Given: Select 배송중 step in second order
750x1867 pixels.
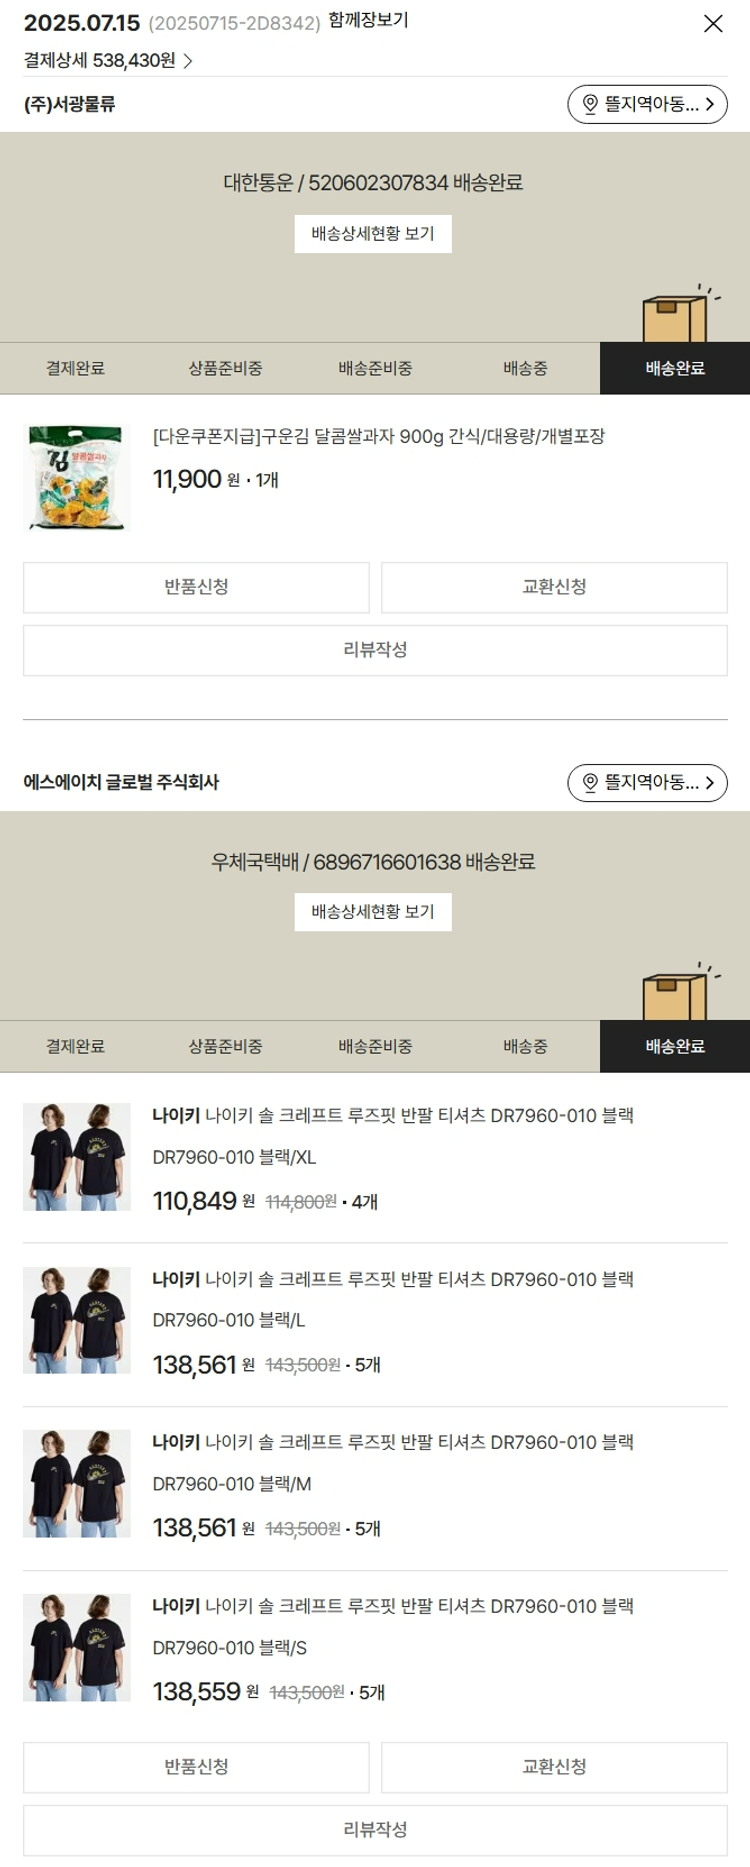Looking at the screenshot, I should pyautogui.click(x=525, y=1046).
